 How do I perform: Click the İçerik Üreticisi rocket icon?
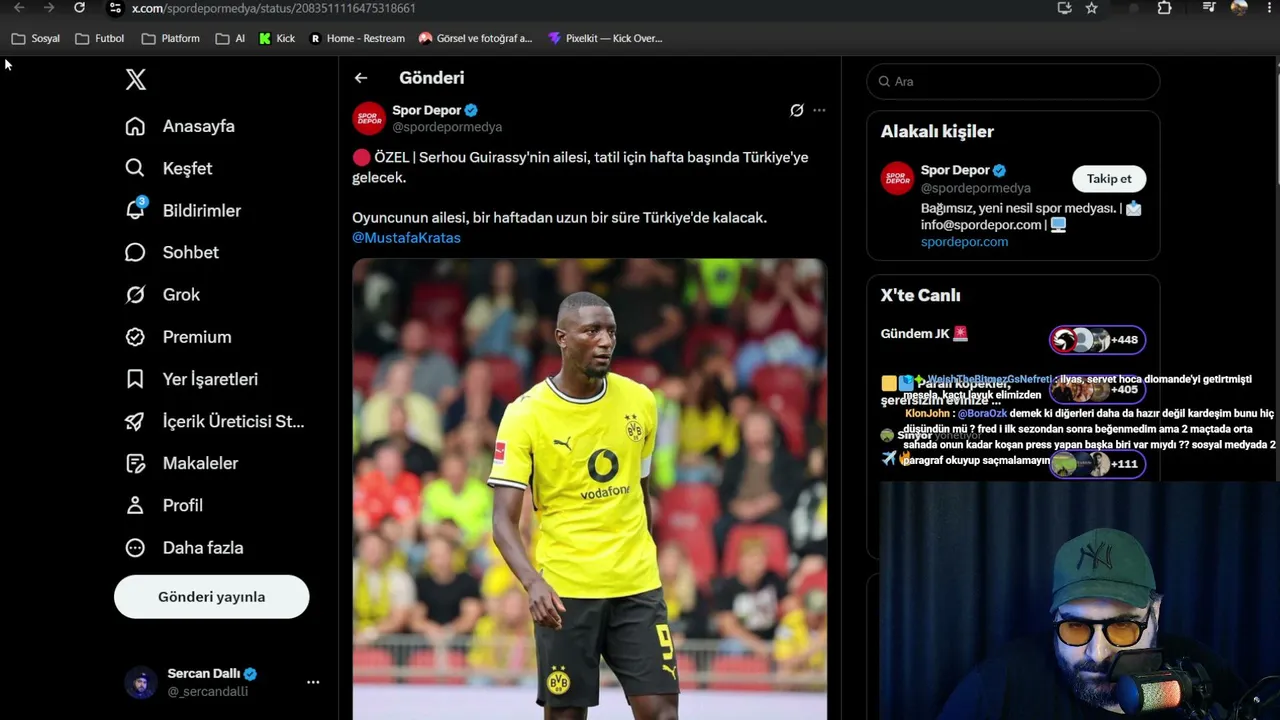click(135, 421)
